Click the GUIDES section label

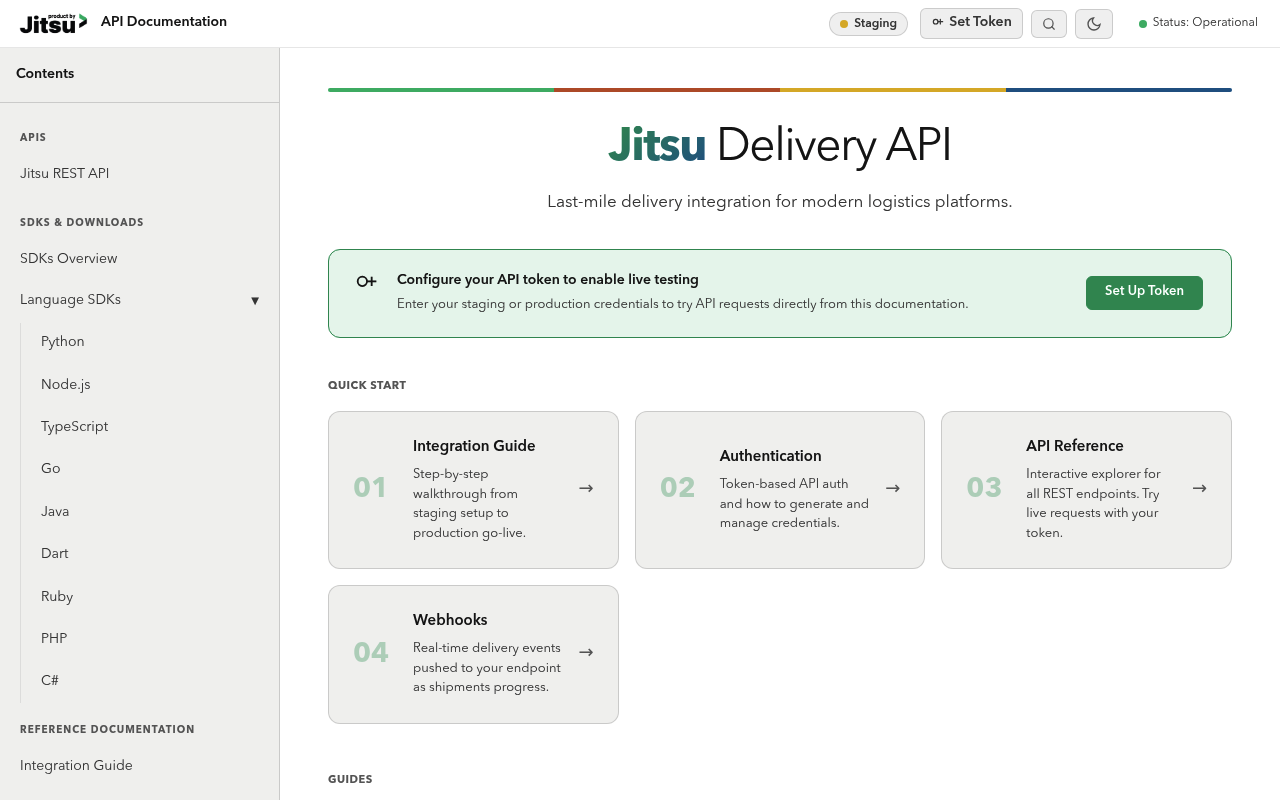coord(350,780)
